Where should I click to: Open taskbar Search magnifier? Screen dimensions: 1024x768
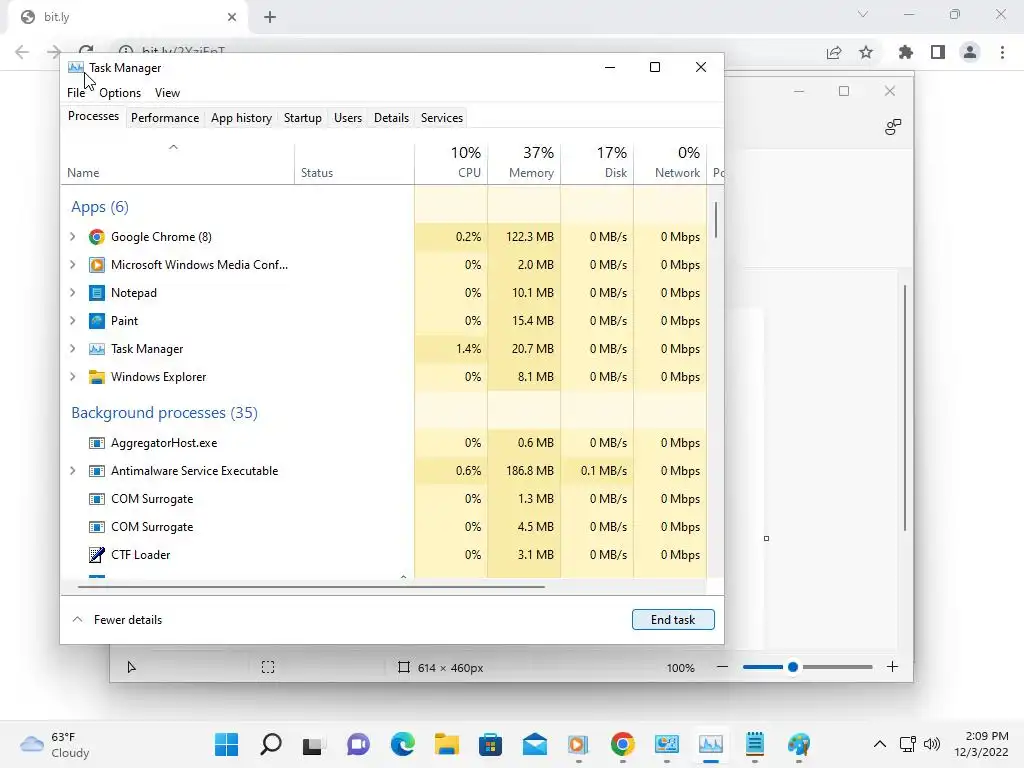[270, 744]
